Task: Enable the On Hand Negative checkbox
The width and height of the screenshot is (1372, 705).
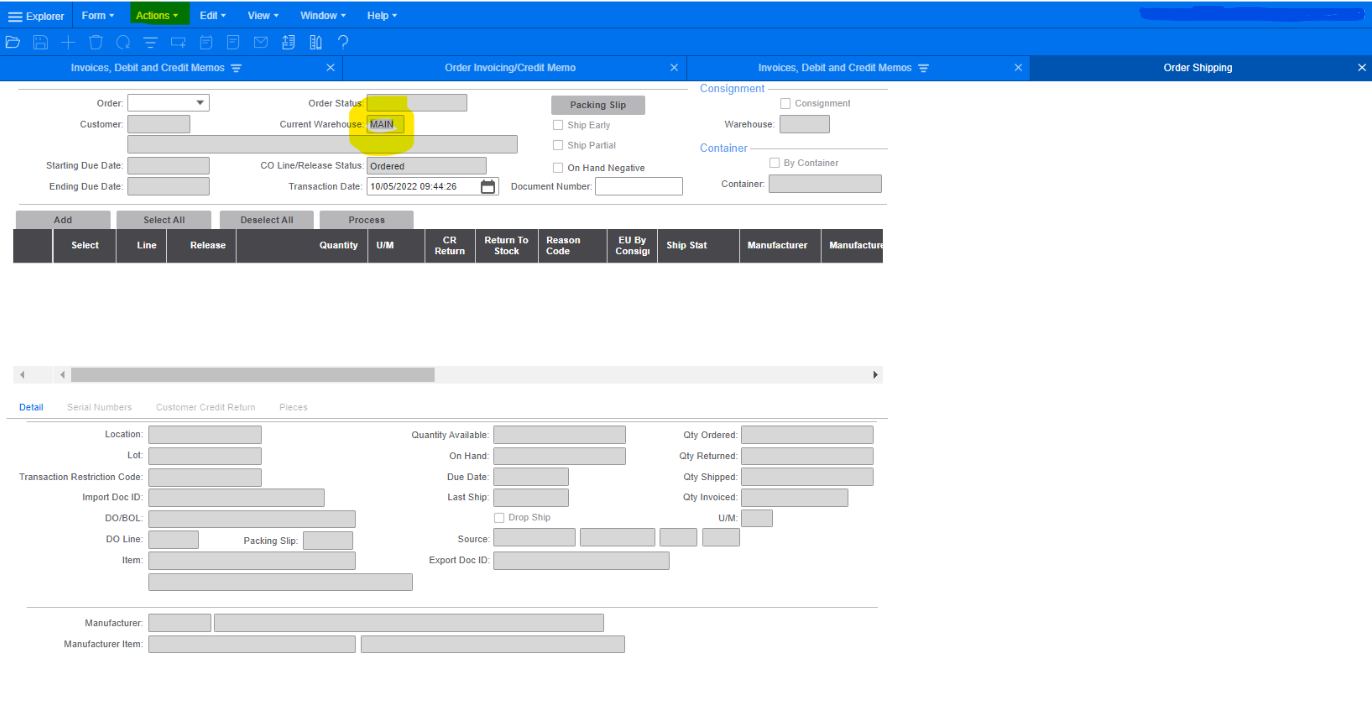Action: click(x=558, y=168)
